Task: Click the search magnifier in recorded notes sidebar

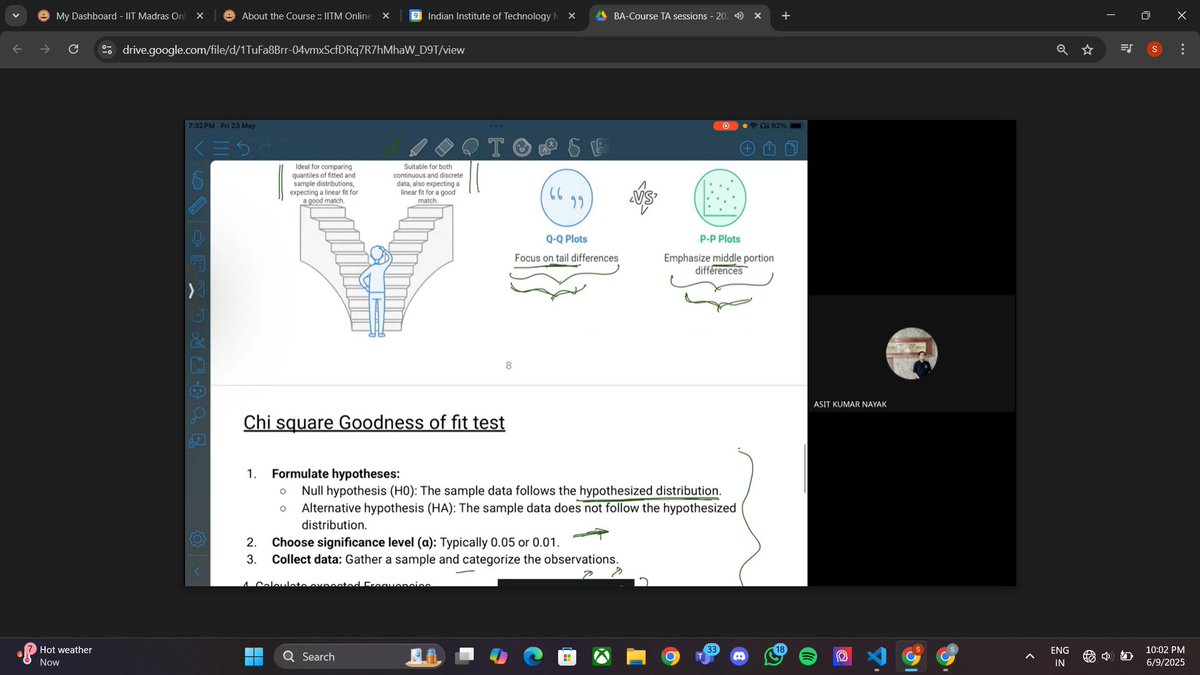Action: click(x=198, y=413)
